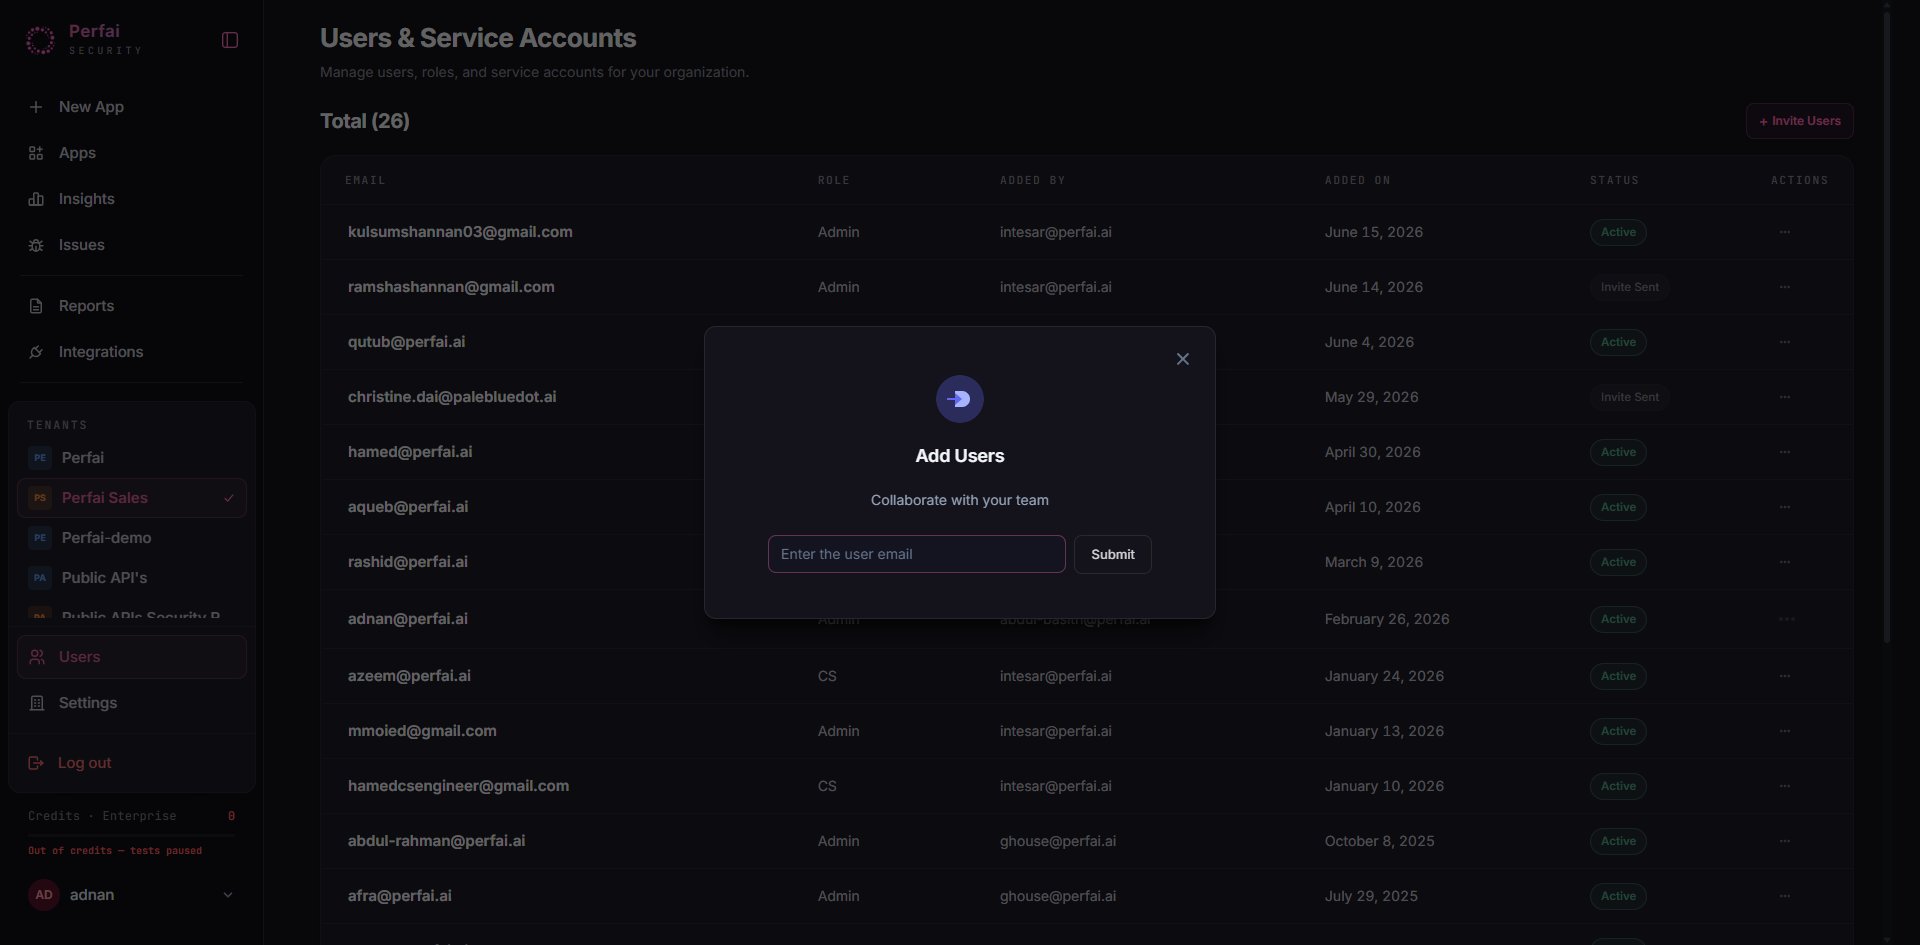Viewport: 1920px width, 945px height.
Task: Click the Status column header
Action: pos(1614,180)
